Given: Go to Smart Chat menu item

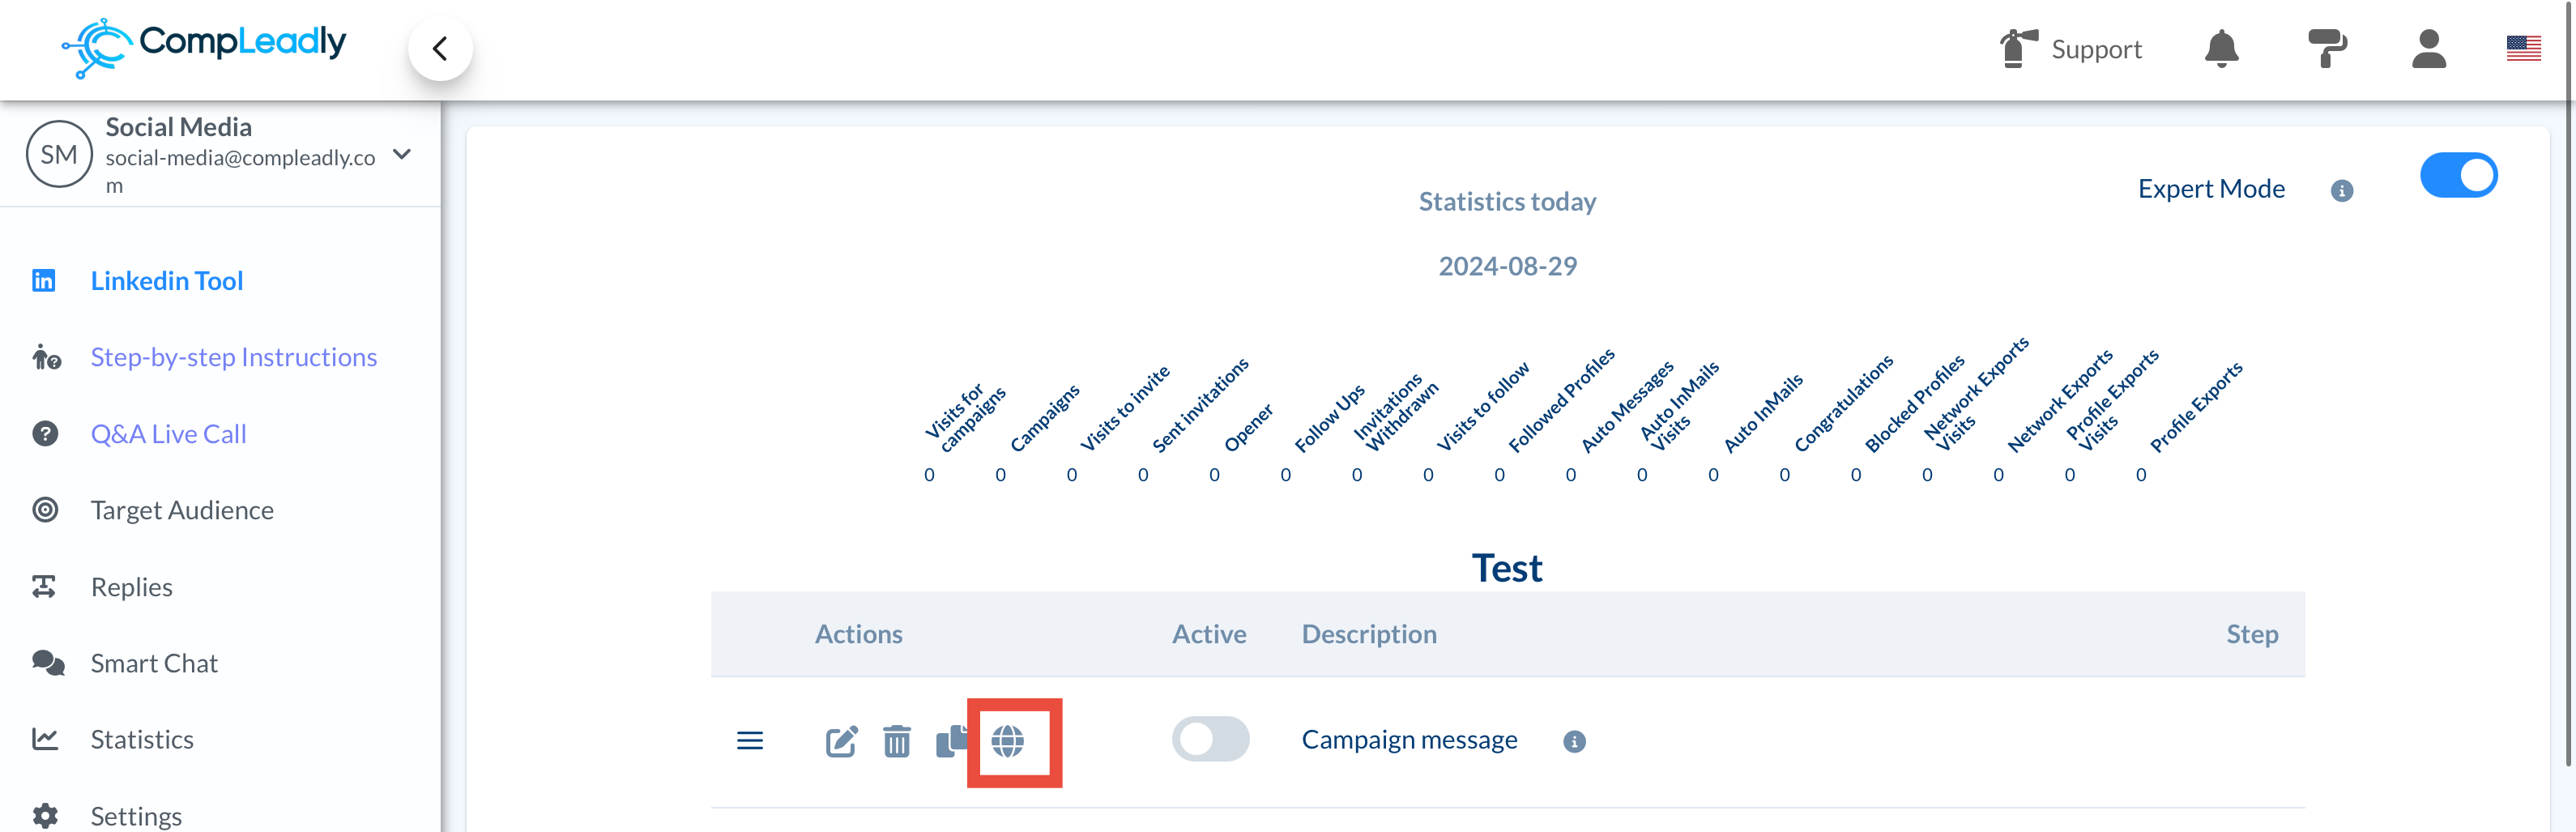Looking at the screenshot, I should [154, 663].
